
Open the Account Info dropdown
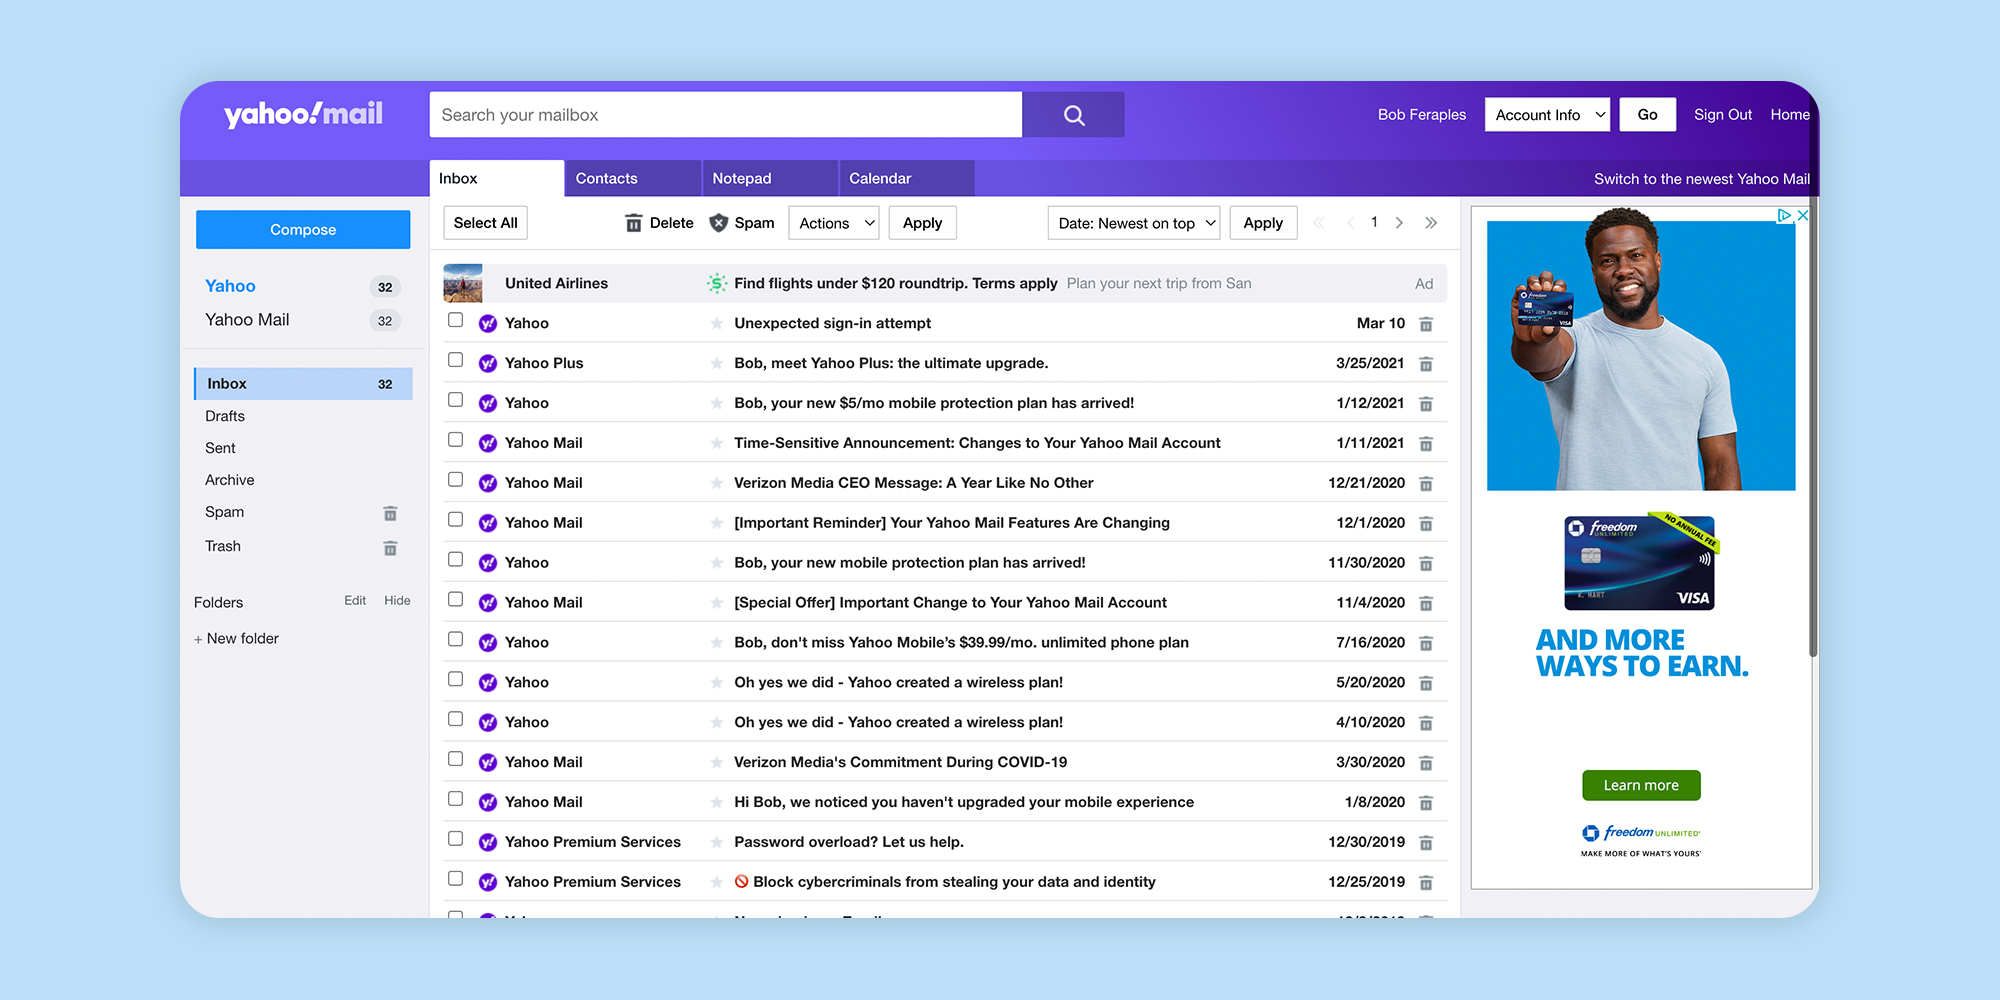click(x=1547, y=115)
